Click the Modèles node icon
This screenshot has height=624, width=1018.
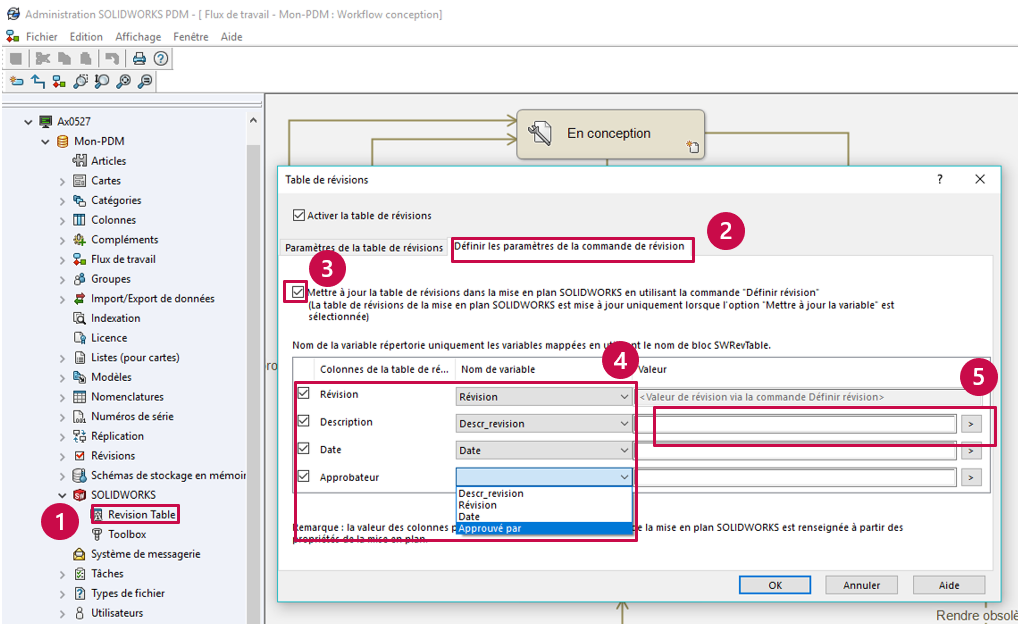click(x=79, y=377)
